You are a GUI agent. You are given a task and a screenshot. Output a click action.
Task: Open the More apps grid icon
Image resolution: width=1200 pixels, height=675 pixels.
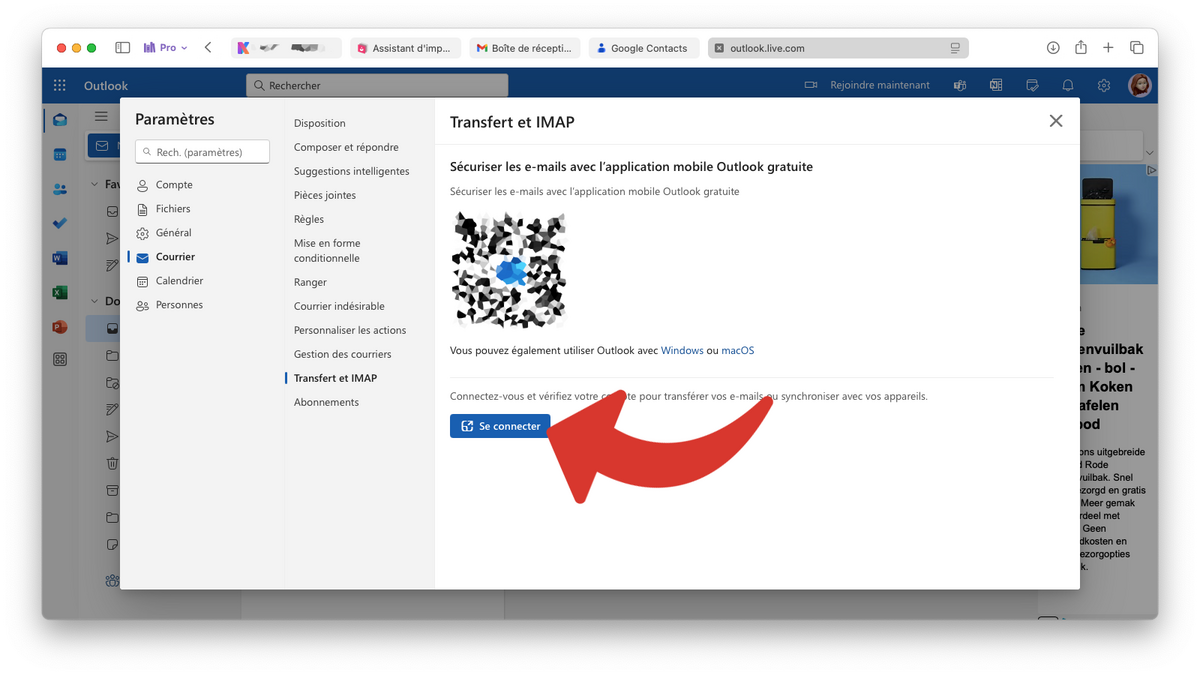(x=60, y=360)
